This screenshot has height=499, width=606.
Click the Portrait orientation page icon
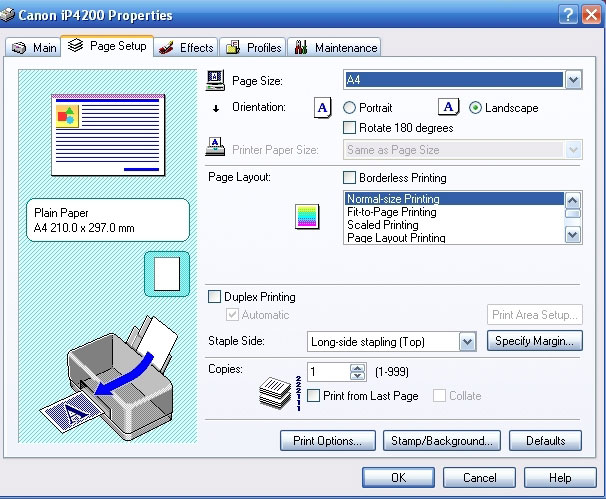322,108
